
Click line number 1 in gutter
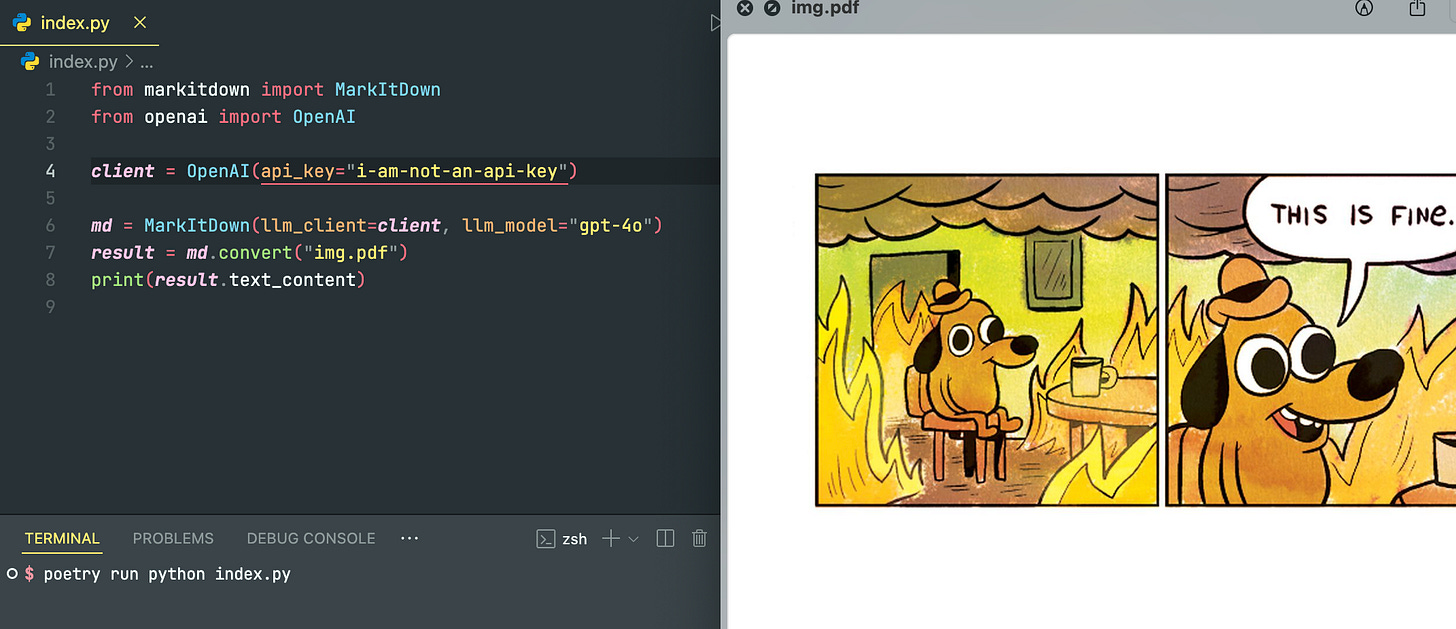(x=50, y=90)
